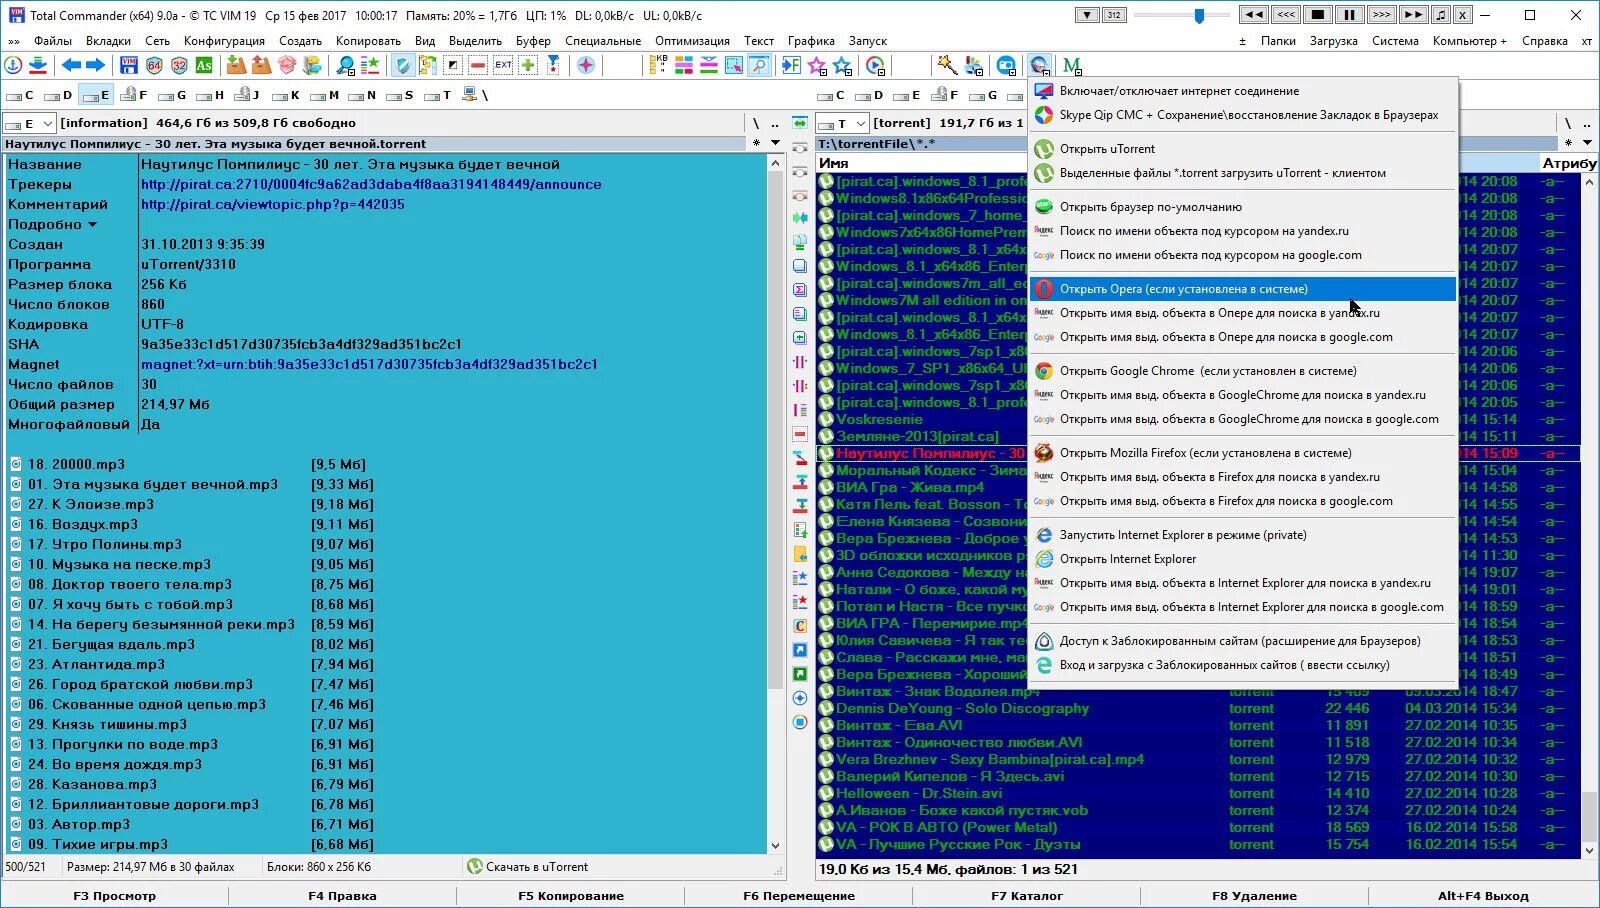Click the magnet URI link
This screenshot has width=1600, height=908.
click(369, 364)
